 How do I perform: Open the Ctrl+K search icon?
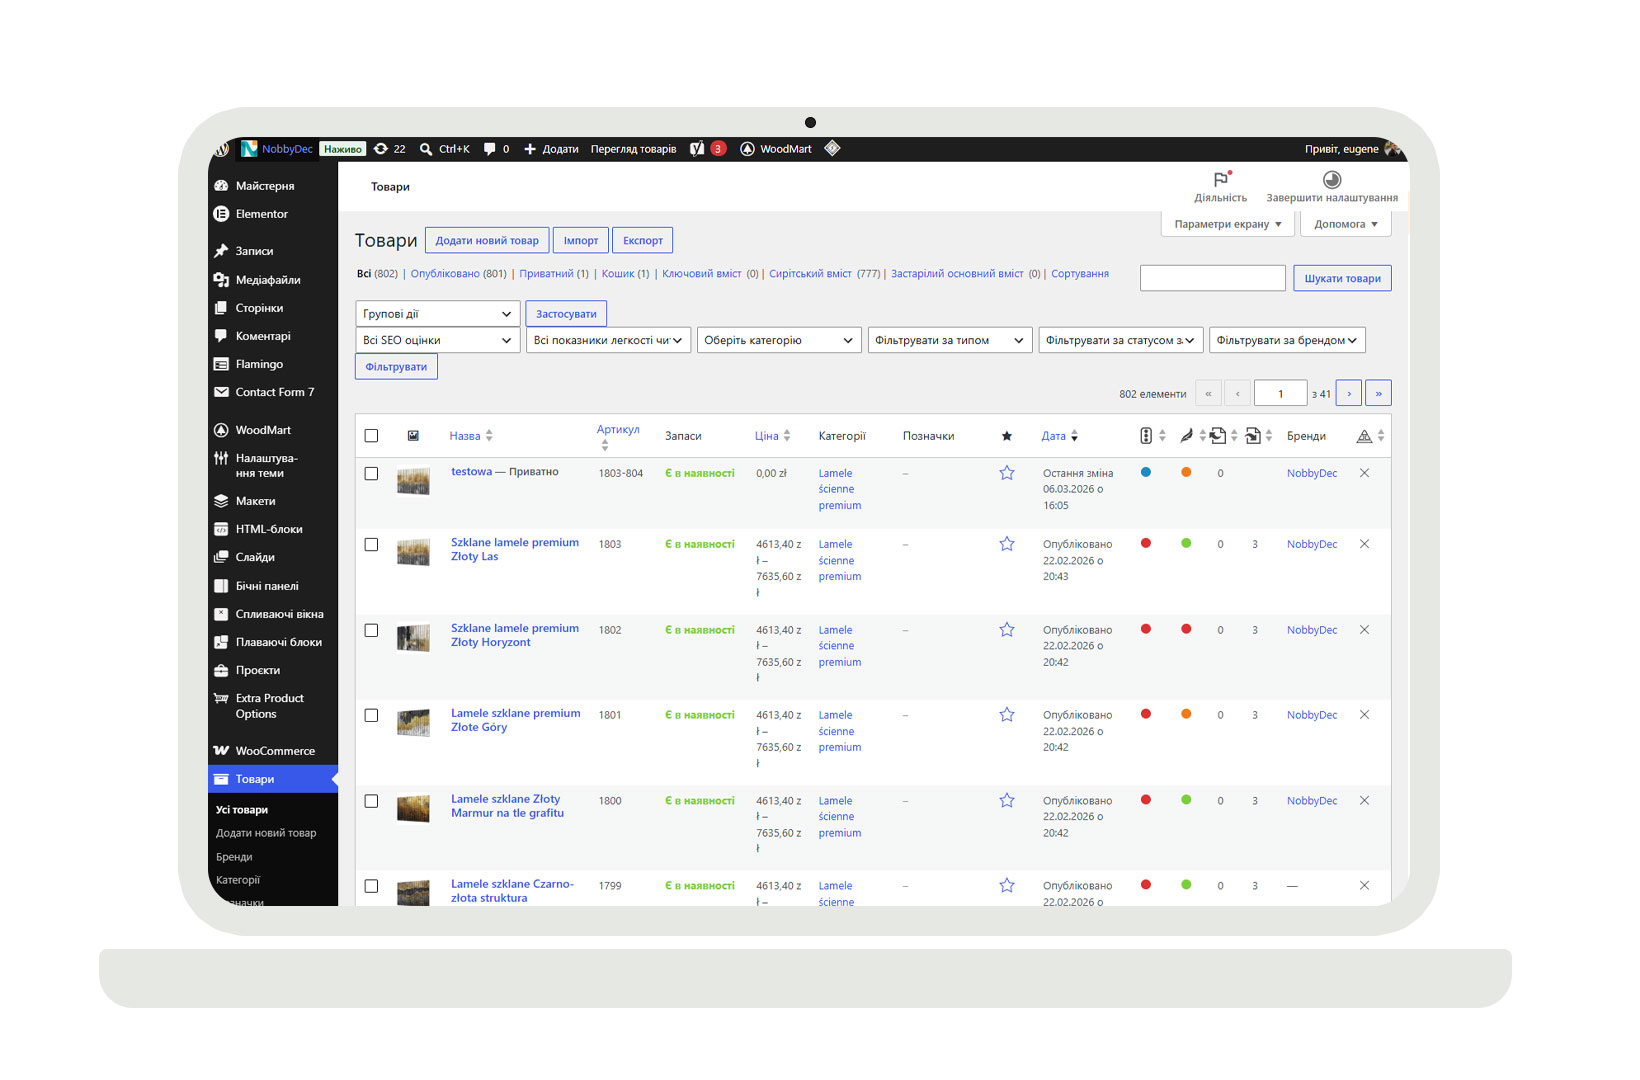(x=426, y=149)
